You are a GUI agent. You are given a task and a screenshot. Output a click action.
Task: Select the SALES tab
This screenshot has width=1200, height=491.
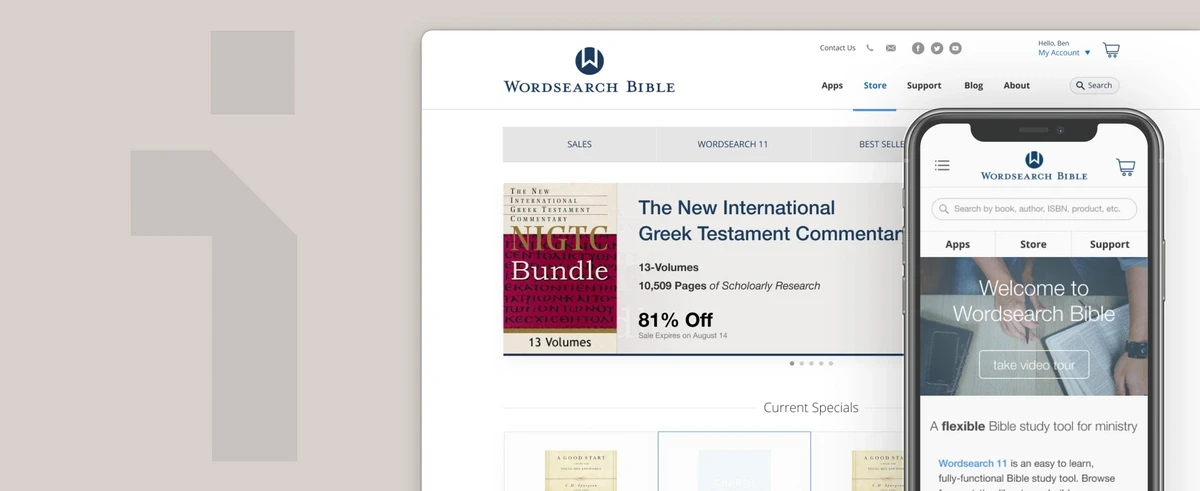579,144
